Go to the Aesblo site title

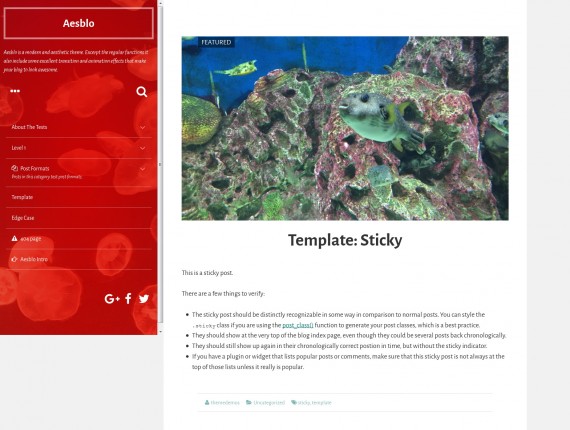point(79,23)
